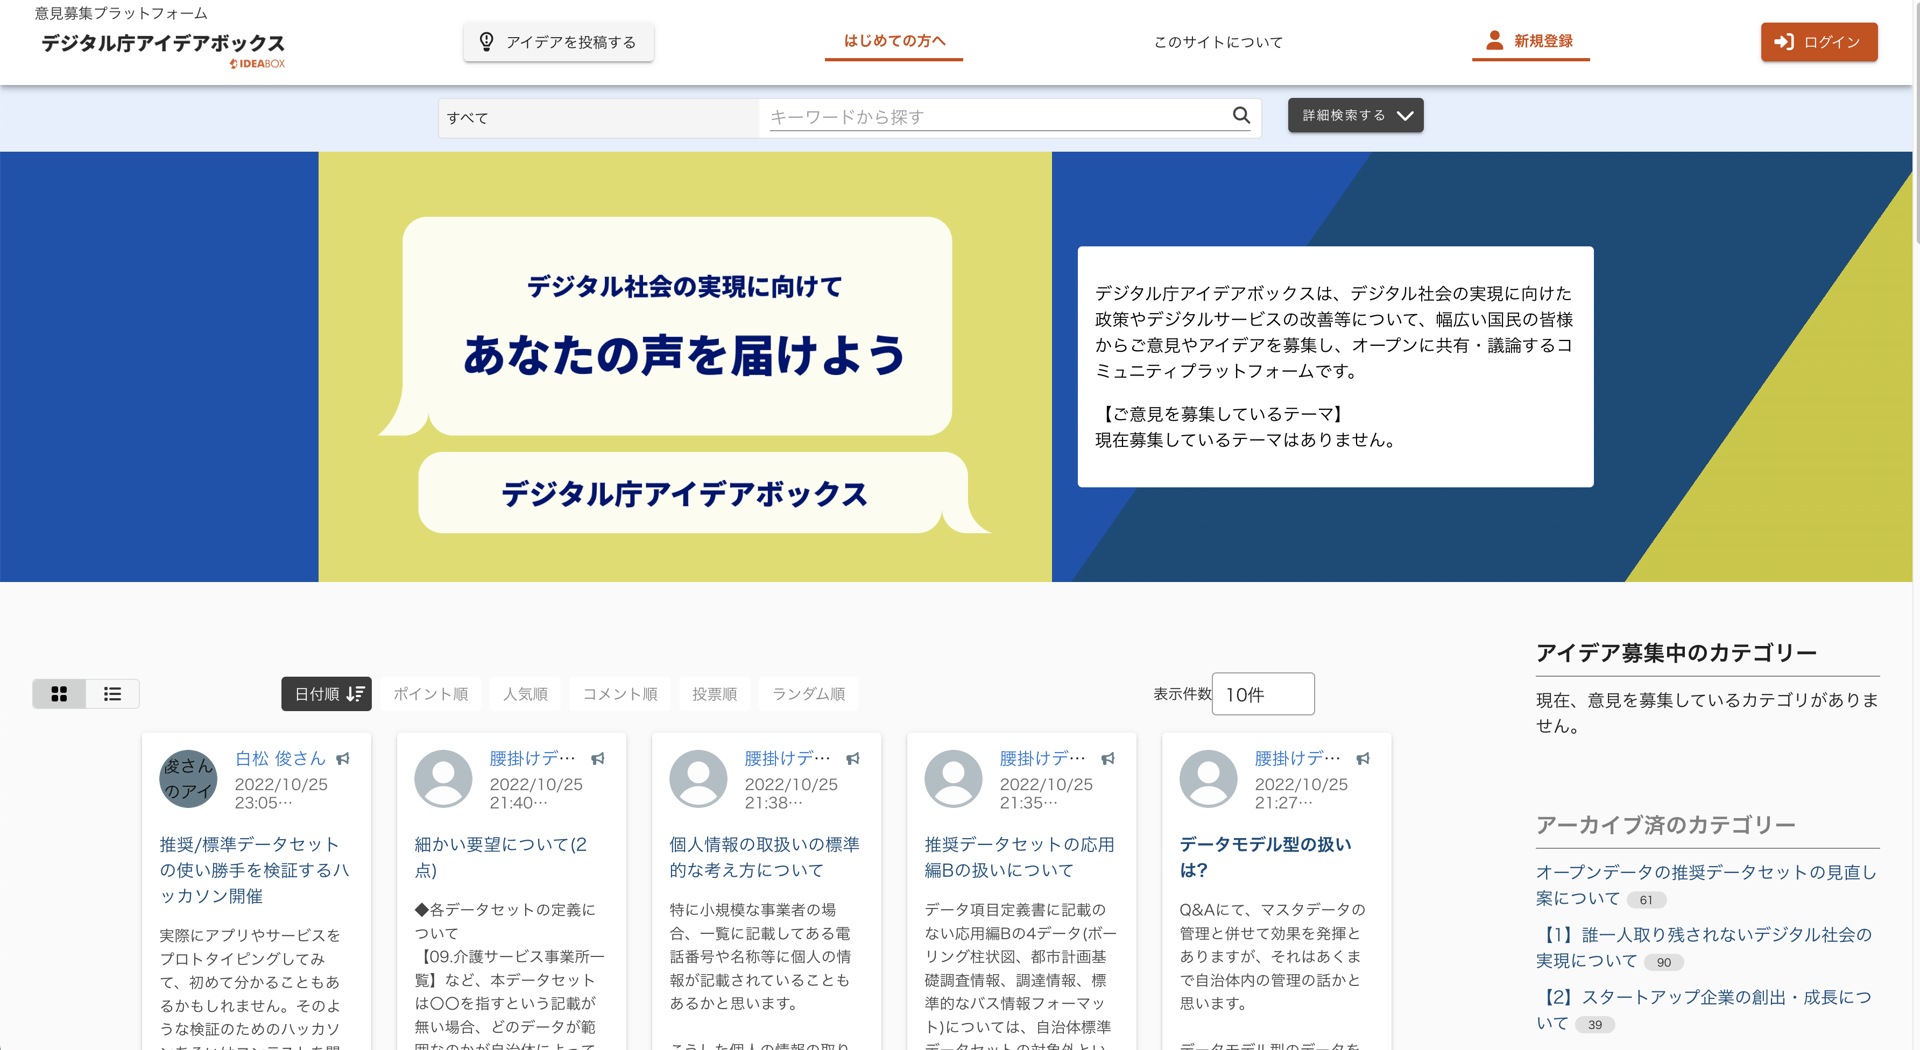
Task: Click the megaphone icon on 白松 俊さん's card
Action: point(344,759)
